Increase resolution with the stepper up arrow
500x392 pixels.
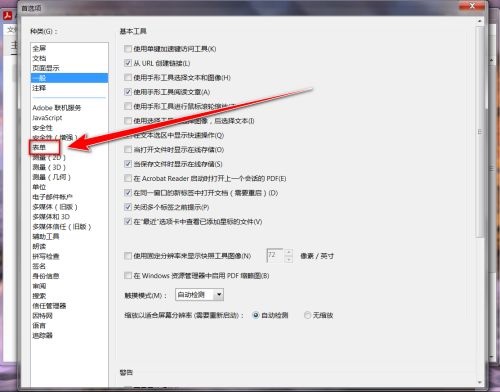point(289,252)
